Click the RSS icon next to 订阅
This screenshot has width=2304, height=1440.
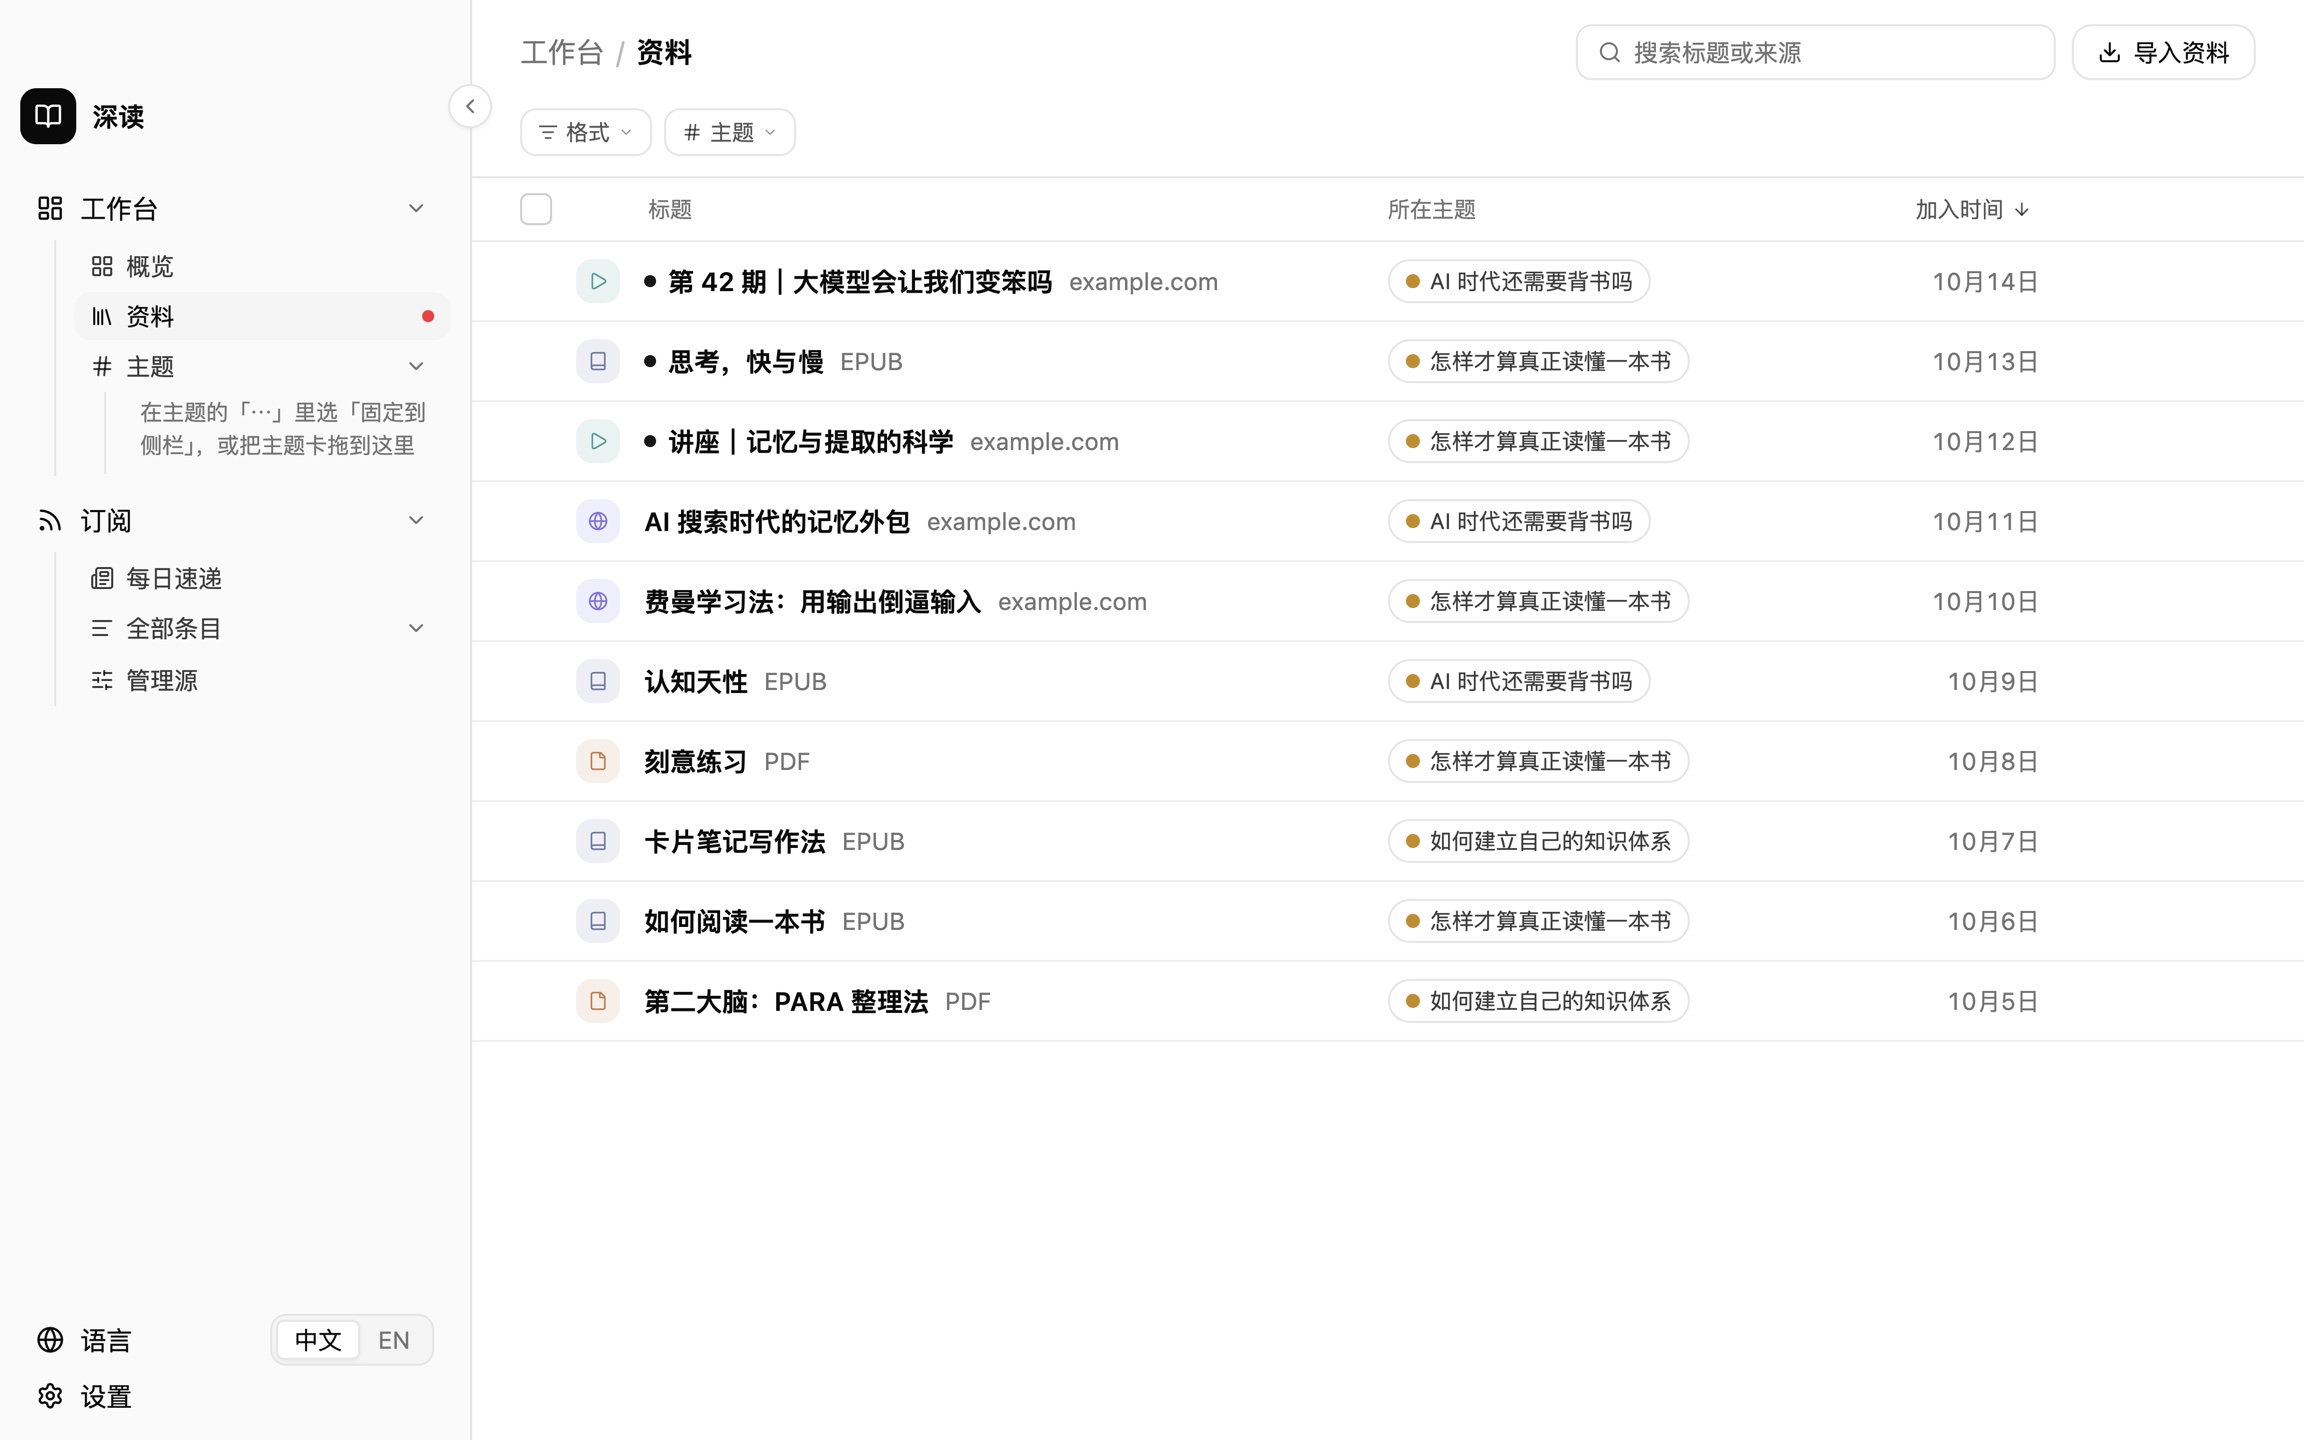tap(50, 520)
